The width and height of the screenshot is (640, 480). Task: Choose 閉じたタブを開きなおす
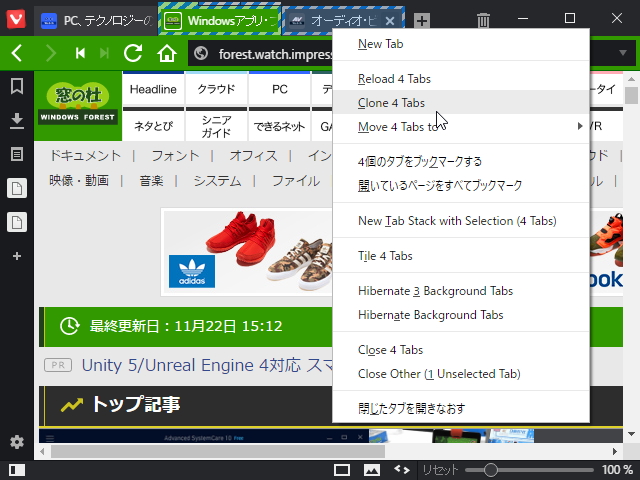coord(461,409)
